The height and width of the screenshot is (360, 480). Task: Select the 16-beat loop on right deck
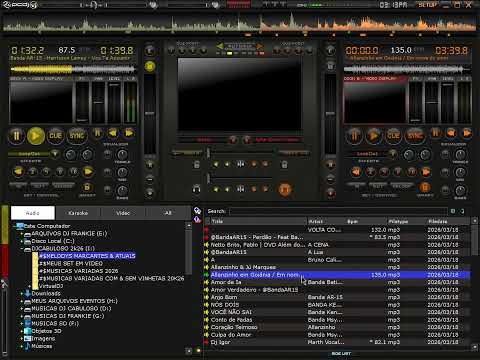[x=412, y=172]
